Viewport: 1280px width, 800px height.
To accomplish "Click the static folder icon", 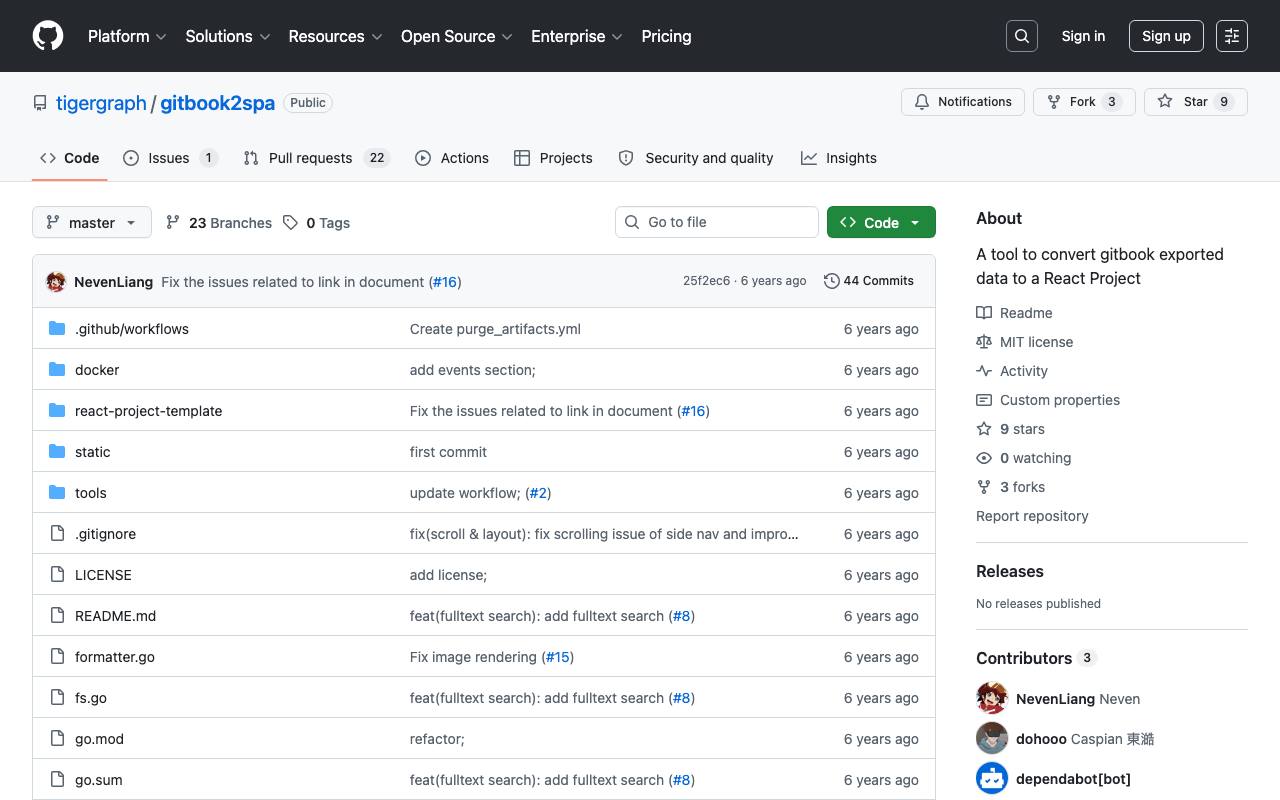I will (x=57, y=452).
